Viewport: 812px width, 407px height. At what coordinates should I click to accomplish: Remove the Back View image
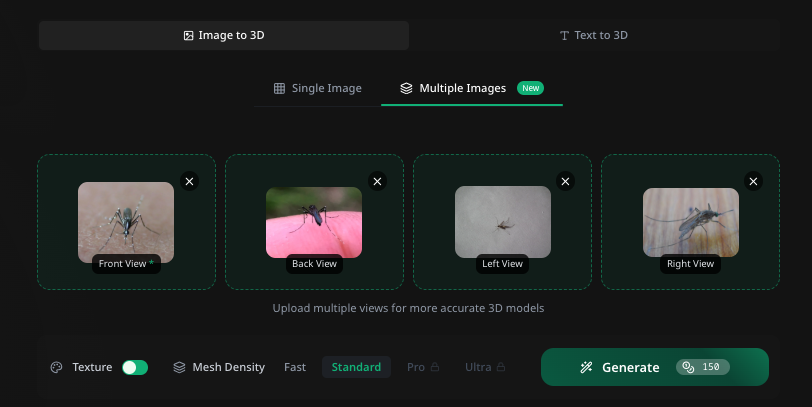click(377, 181)
